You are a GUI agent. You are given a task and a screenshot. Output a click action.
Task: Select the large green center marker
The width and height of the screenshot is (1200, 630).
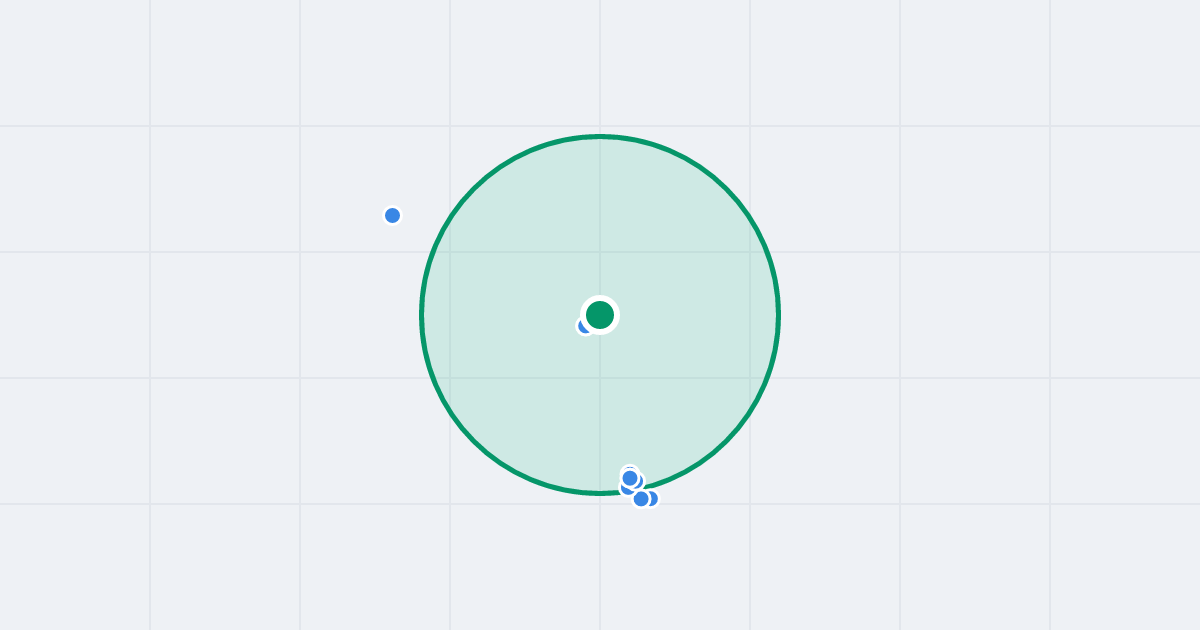coord(600,315)
